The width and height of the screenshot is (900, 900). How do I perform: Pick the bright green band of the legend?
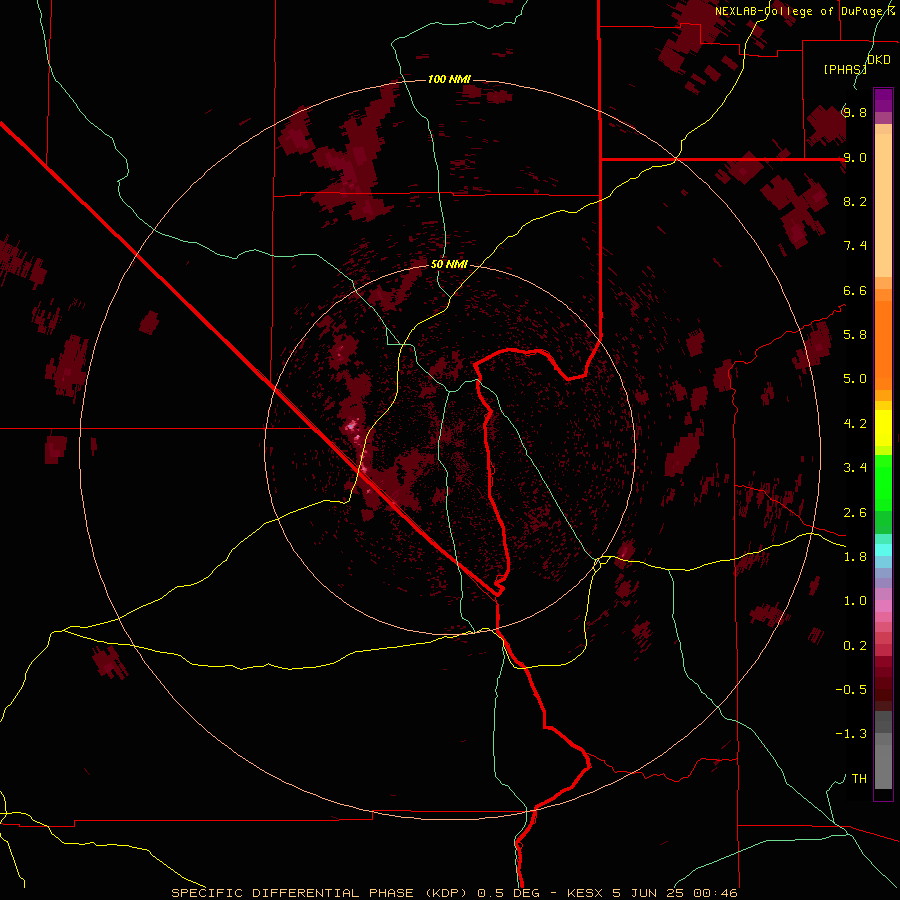pos(883,483)
